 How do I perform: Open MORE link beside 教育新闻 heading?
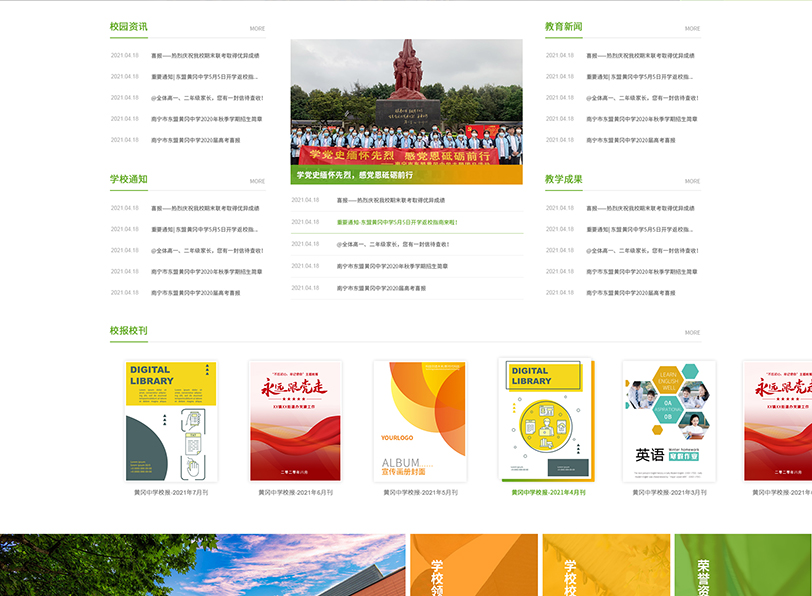[x=692, y=28]
